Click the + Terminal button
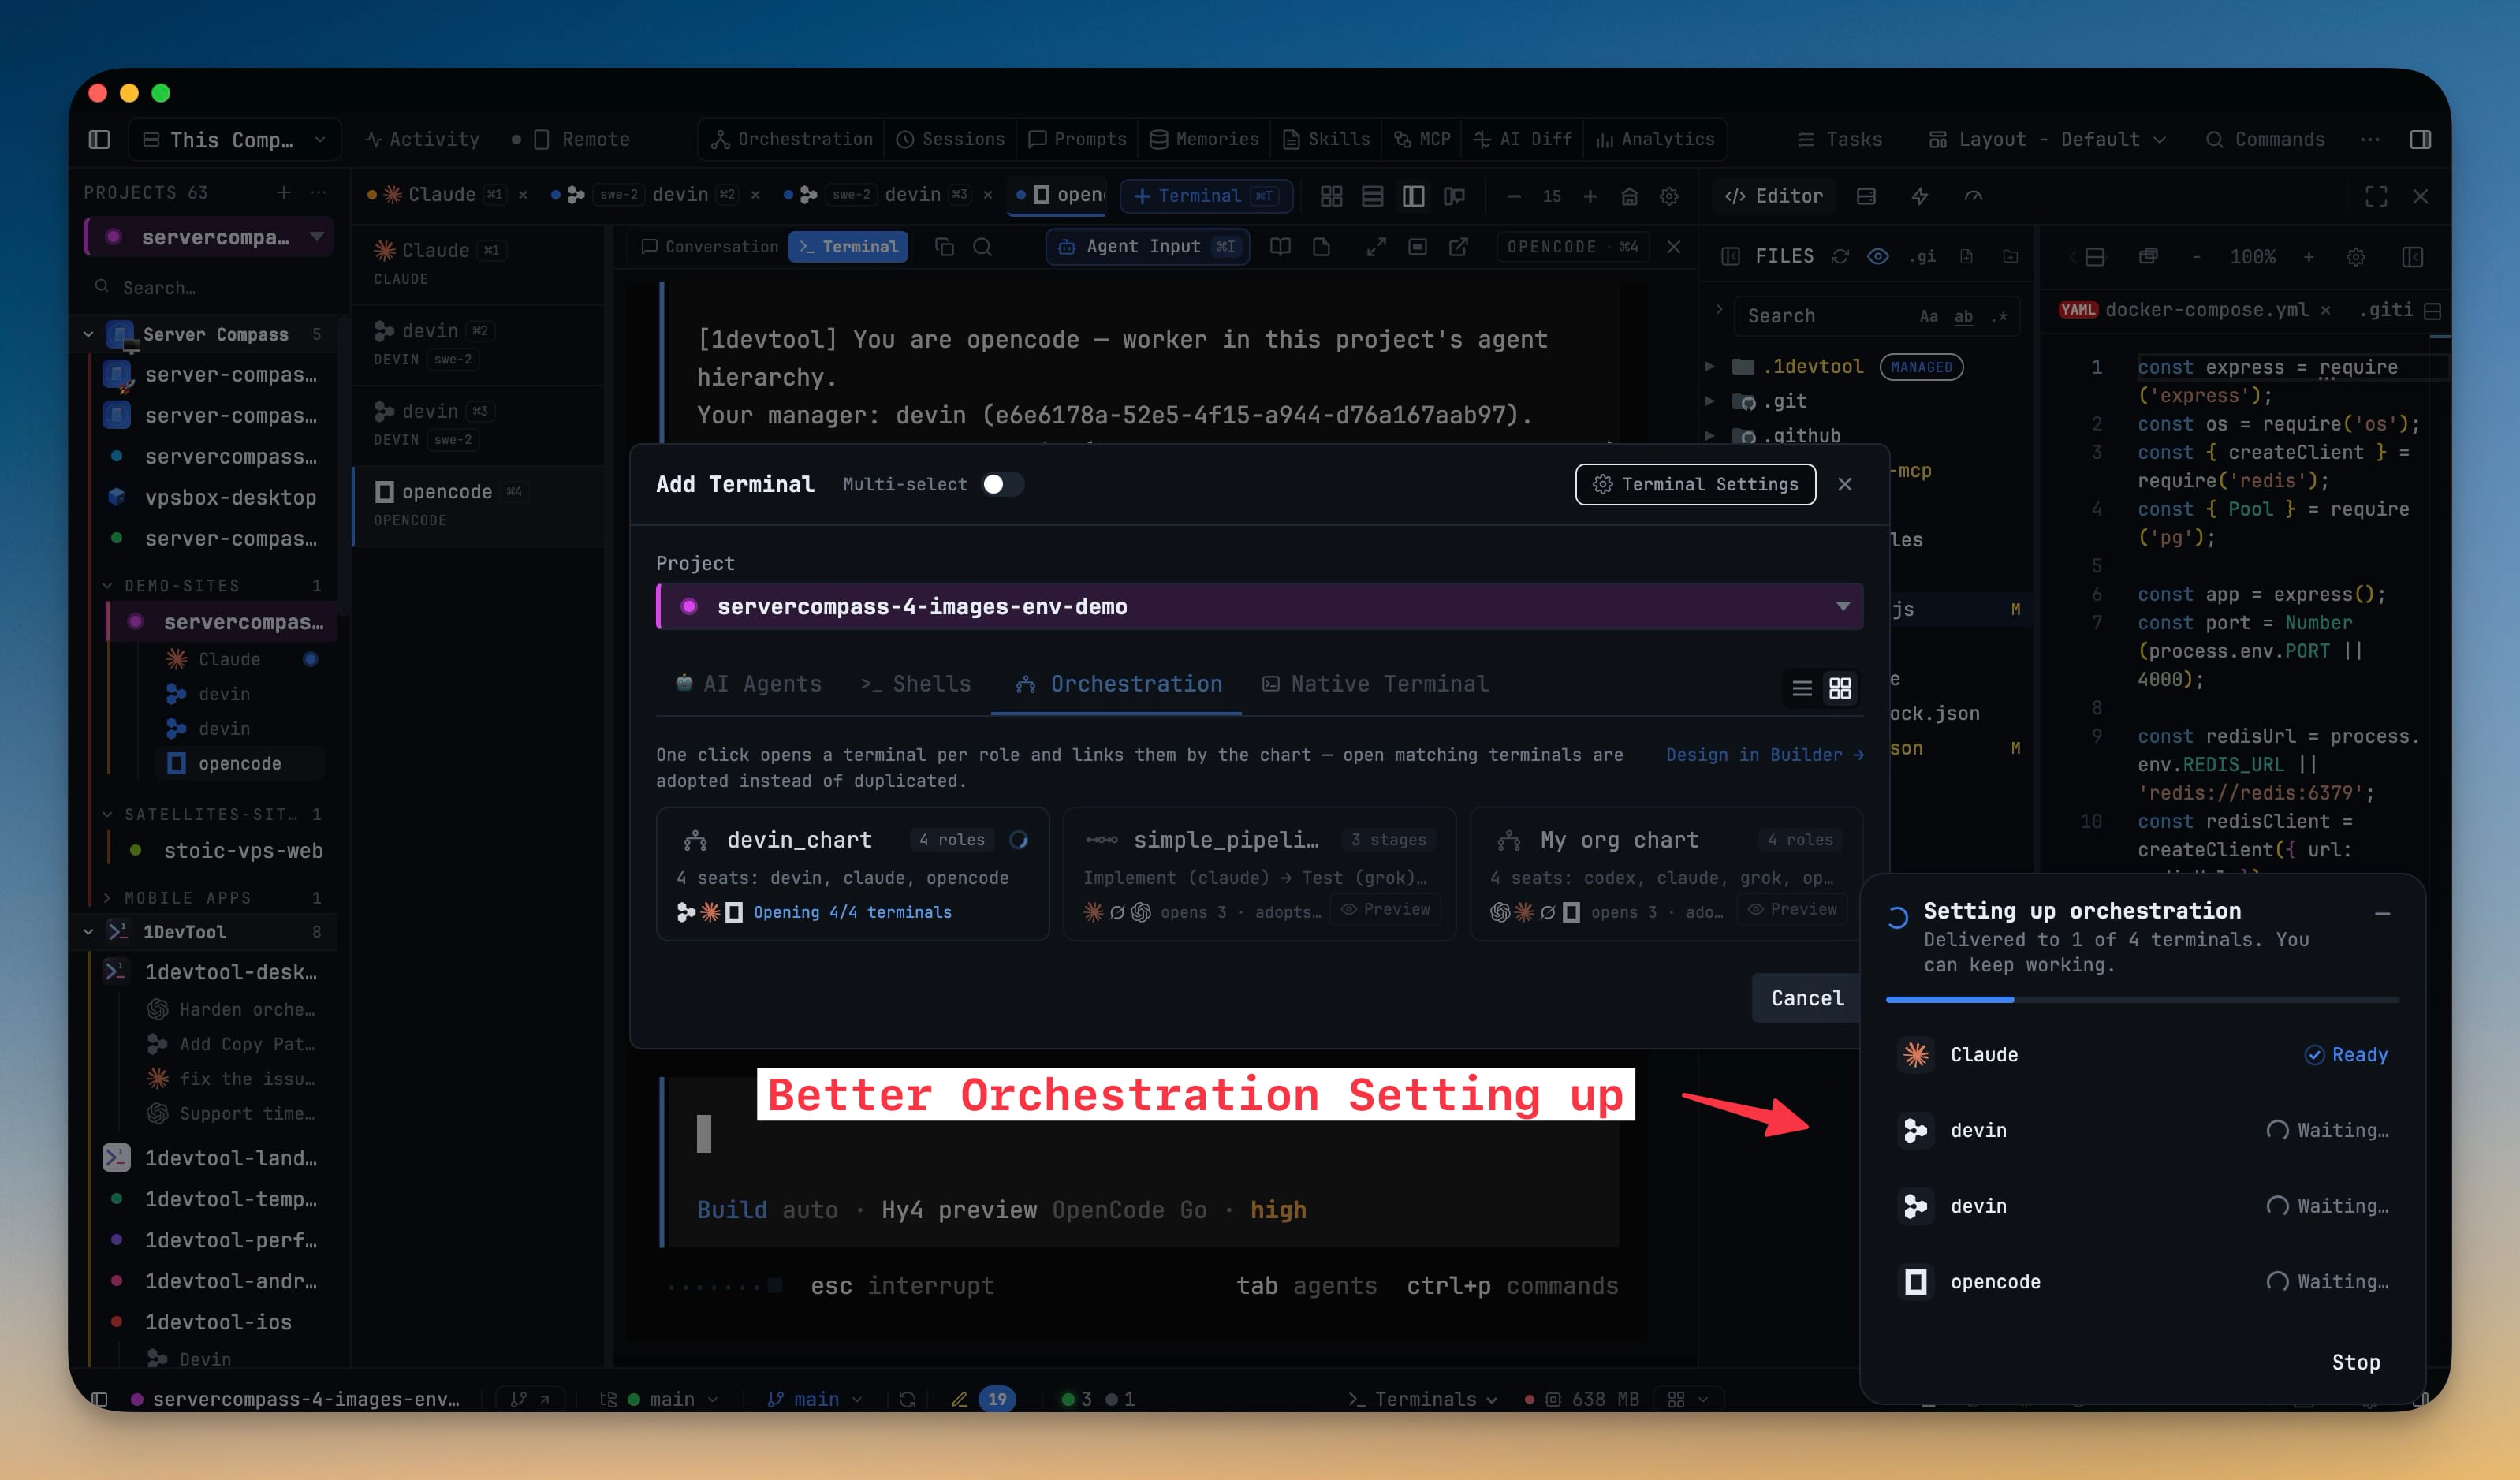The image size is (2520, 1480). (1206, 196)
